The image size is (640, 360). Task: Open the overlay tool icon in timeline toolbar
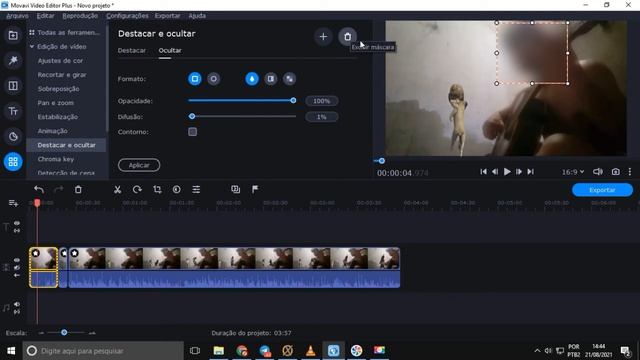tap(236, 189)
